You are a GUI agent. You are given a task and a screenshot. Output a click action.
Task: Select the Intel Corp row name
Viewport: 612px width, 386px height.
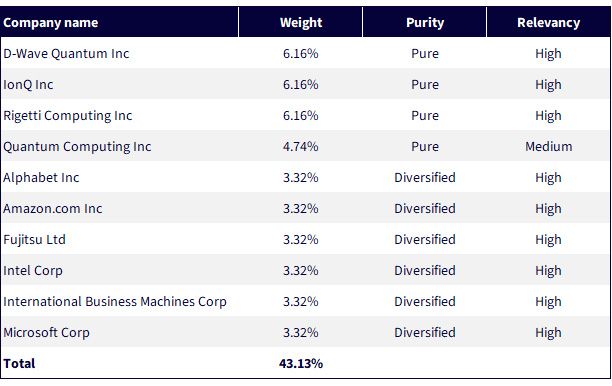pyautogui.click(x=33, y=270)
